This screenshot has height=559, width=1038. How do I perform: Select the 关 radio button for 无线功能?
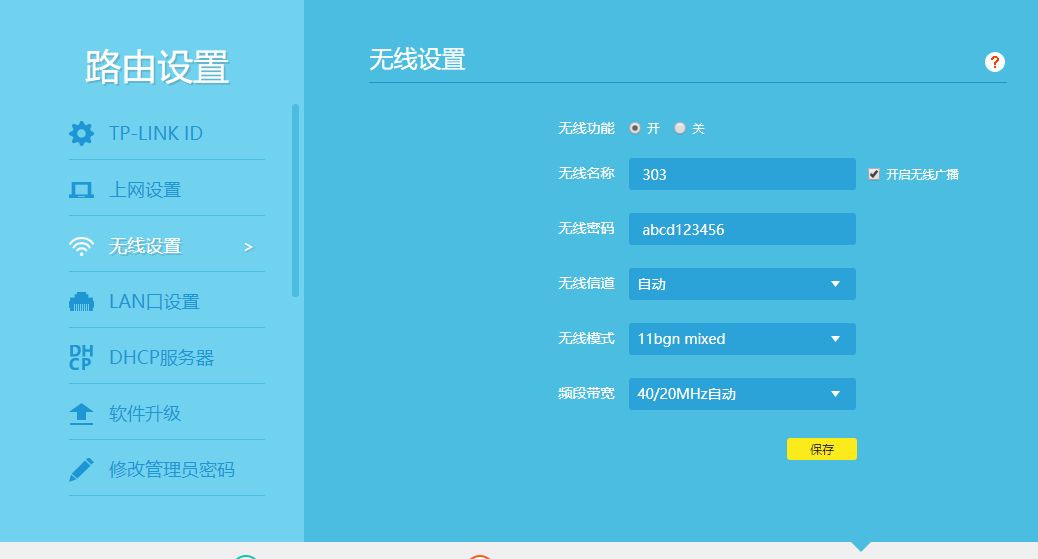(x=680, y=128)
